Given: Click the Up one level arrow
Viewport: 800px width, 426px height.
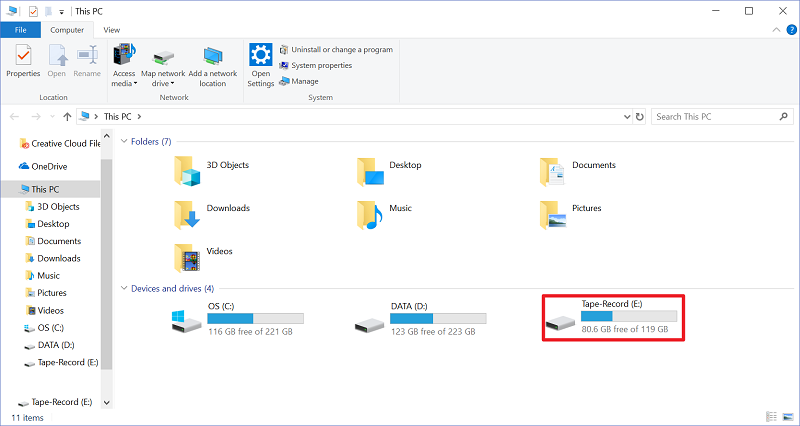Looking at the screenshot, I should [x=67, y=117].
